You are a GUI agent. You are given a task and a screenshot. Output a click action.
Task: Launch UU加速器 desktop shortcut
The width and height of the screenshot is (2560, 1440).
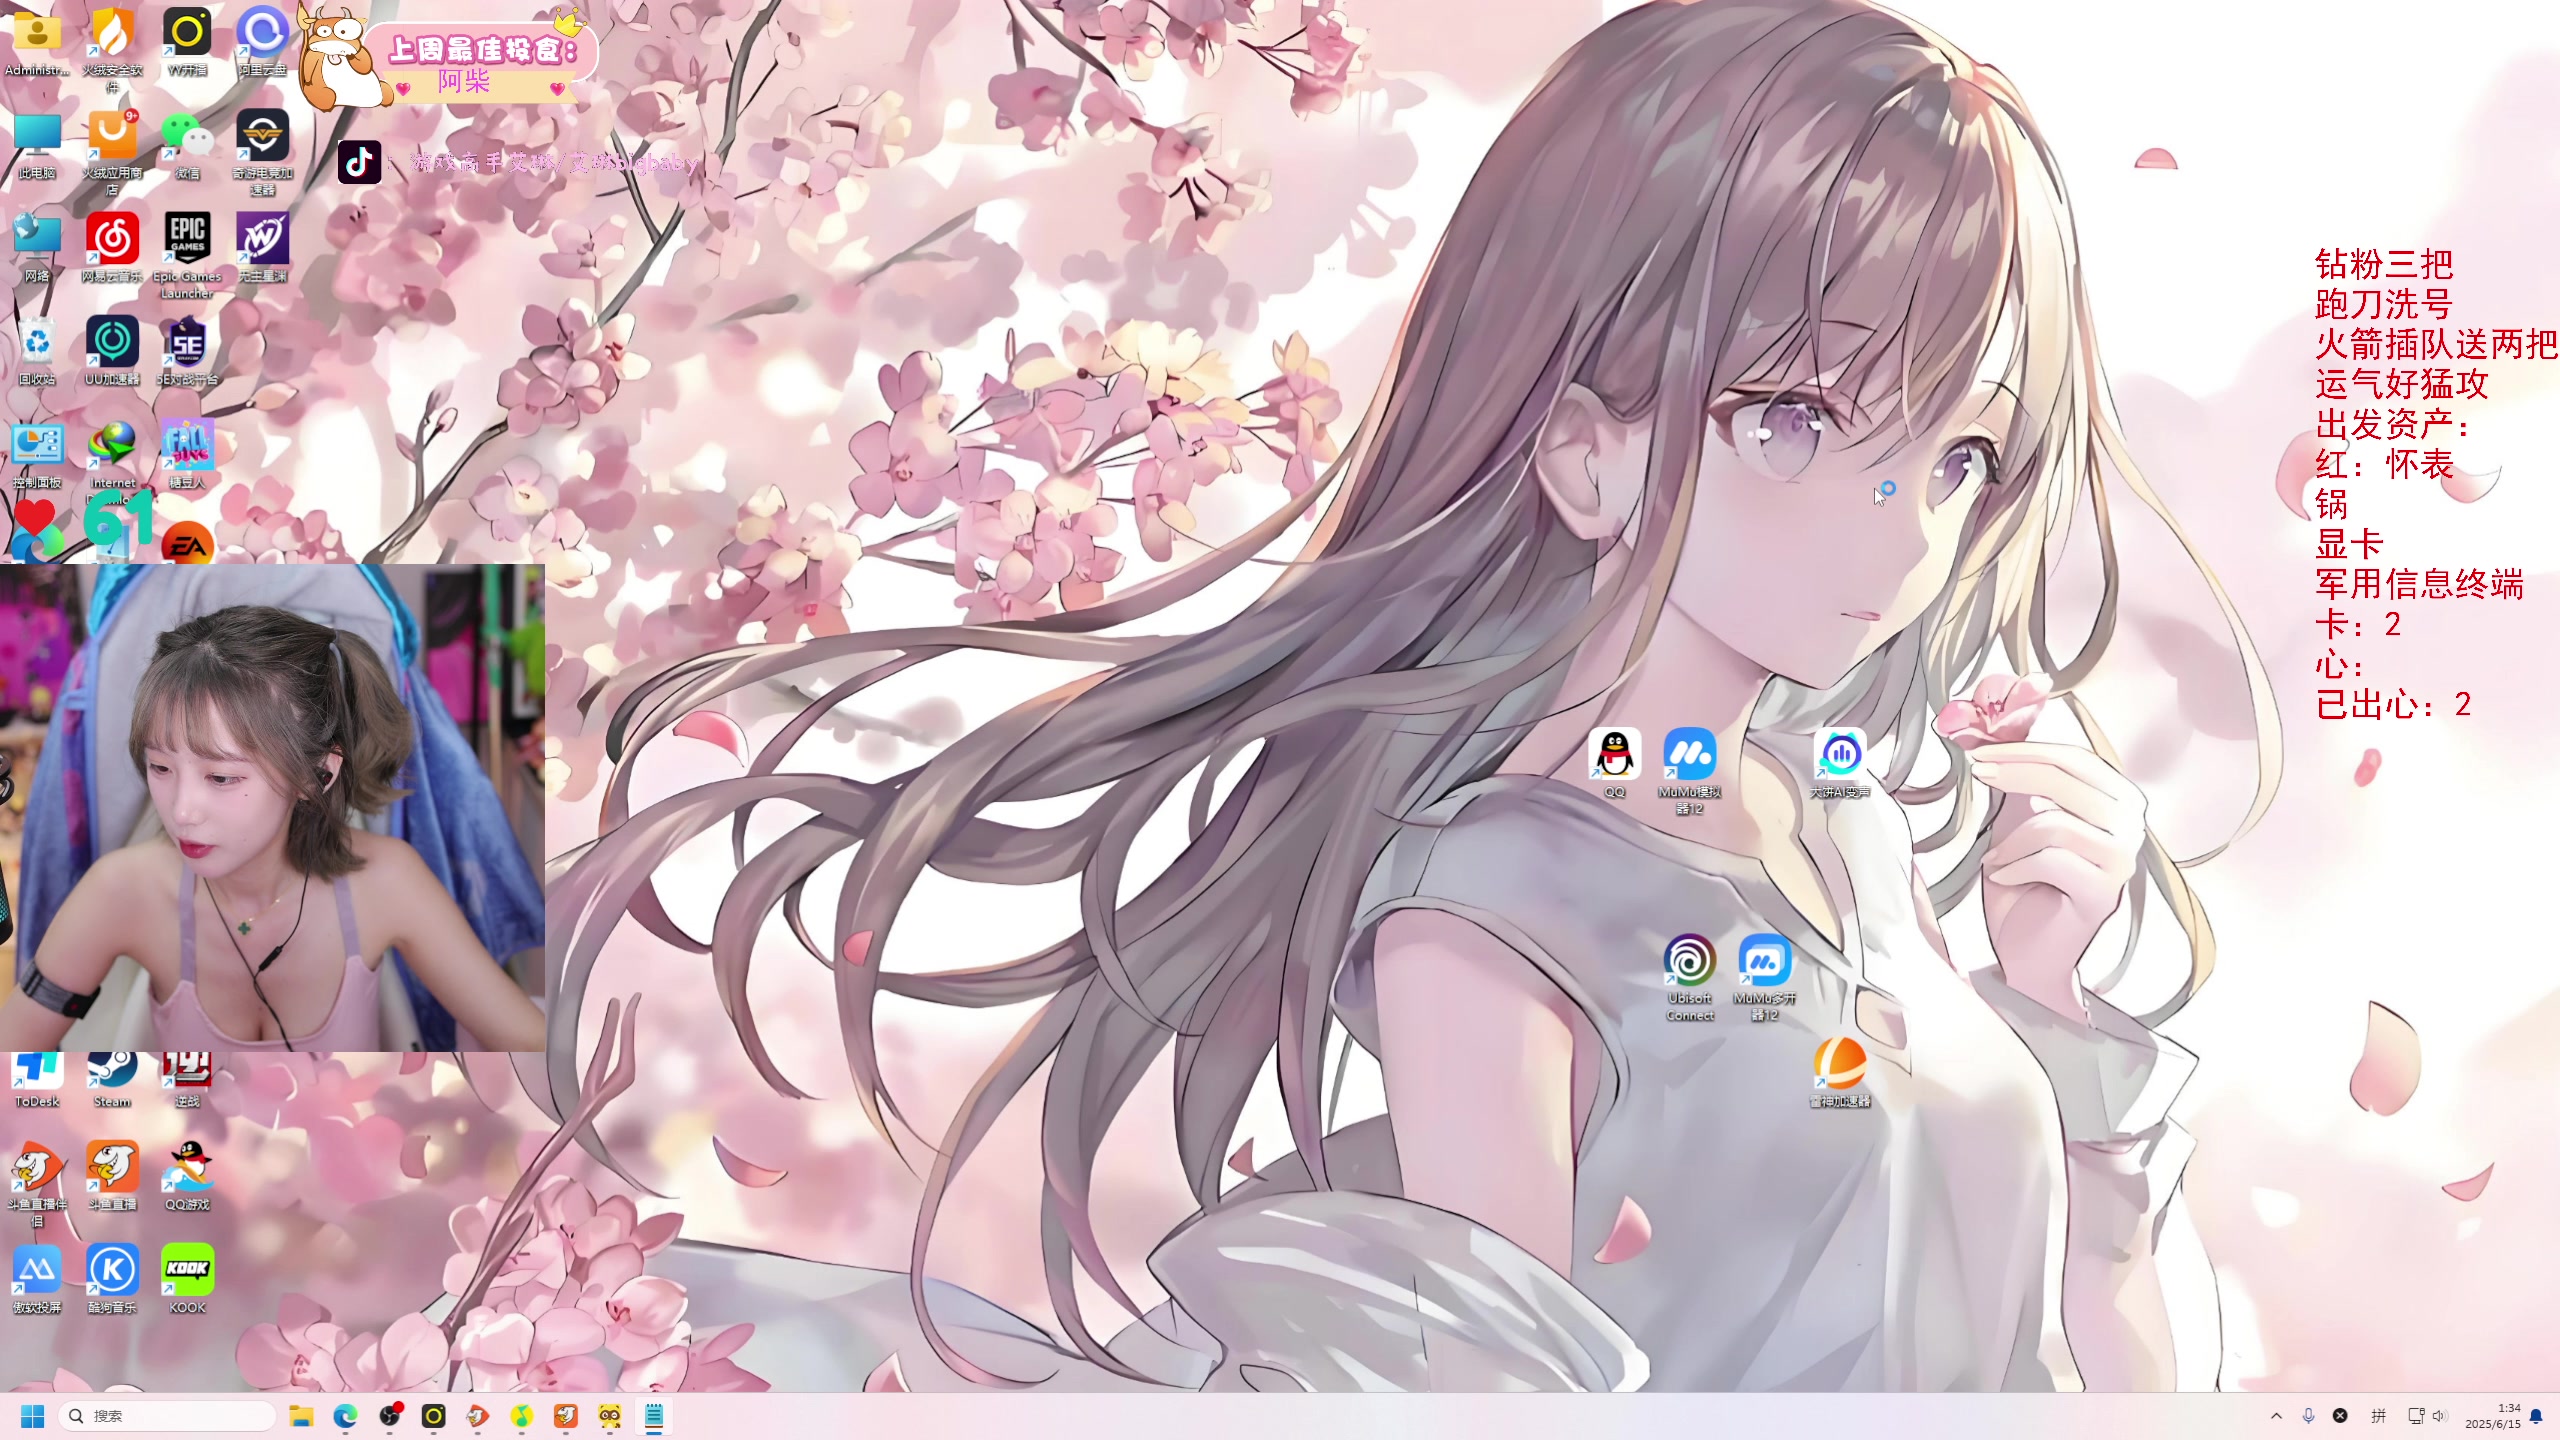point(112,351)
